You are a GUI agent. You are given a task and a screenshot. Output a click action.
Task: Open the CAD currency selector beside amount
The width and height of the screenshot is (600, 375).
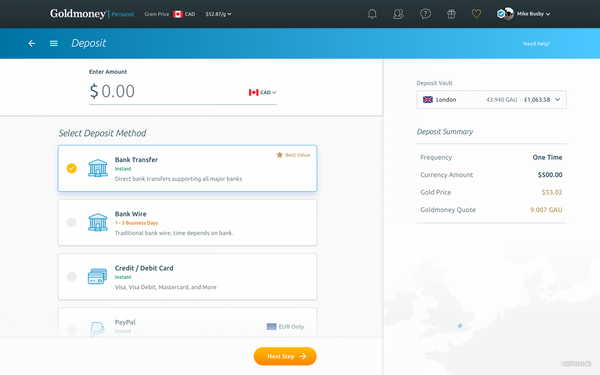point(262,93)
